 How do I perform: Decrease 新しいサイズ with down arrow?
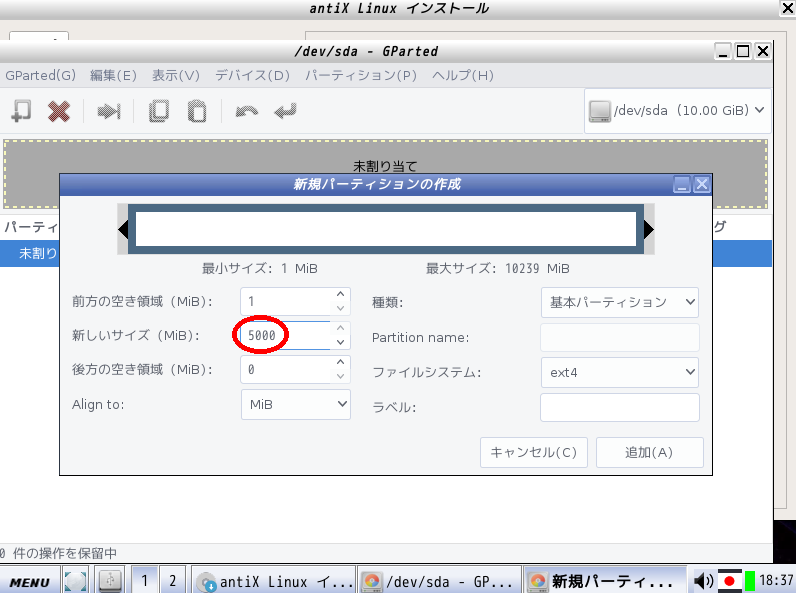tap(341, 342)
